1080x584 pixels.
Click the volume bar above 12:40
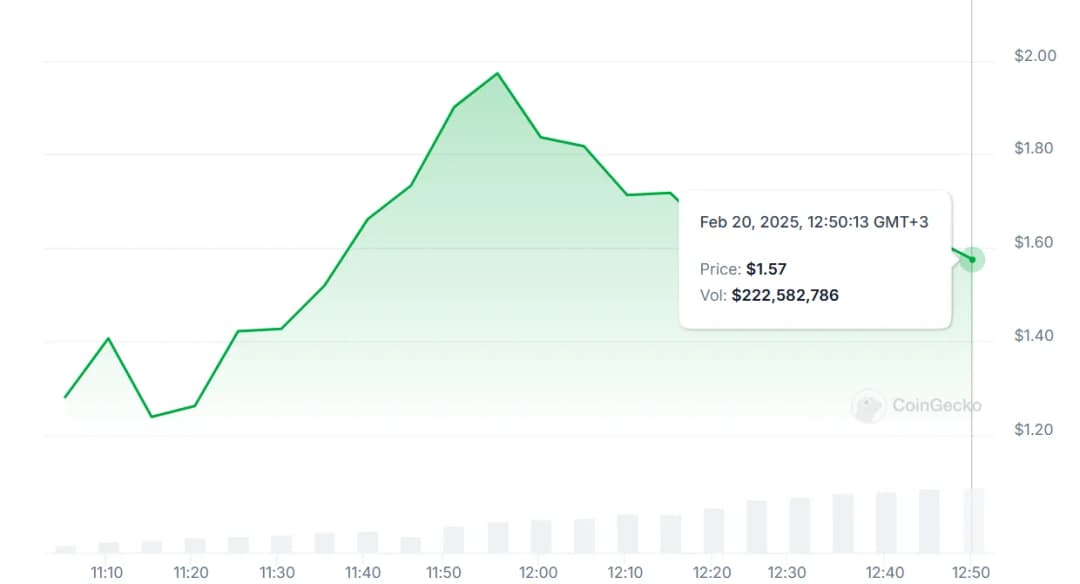[x=886, y=522]
